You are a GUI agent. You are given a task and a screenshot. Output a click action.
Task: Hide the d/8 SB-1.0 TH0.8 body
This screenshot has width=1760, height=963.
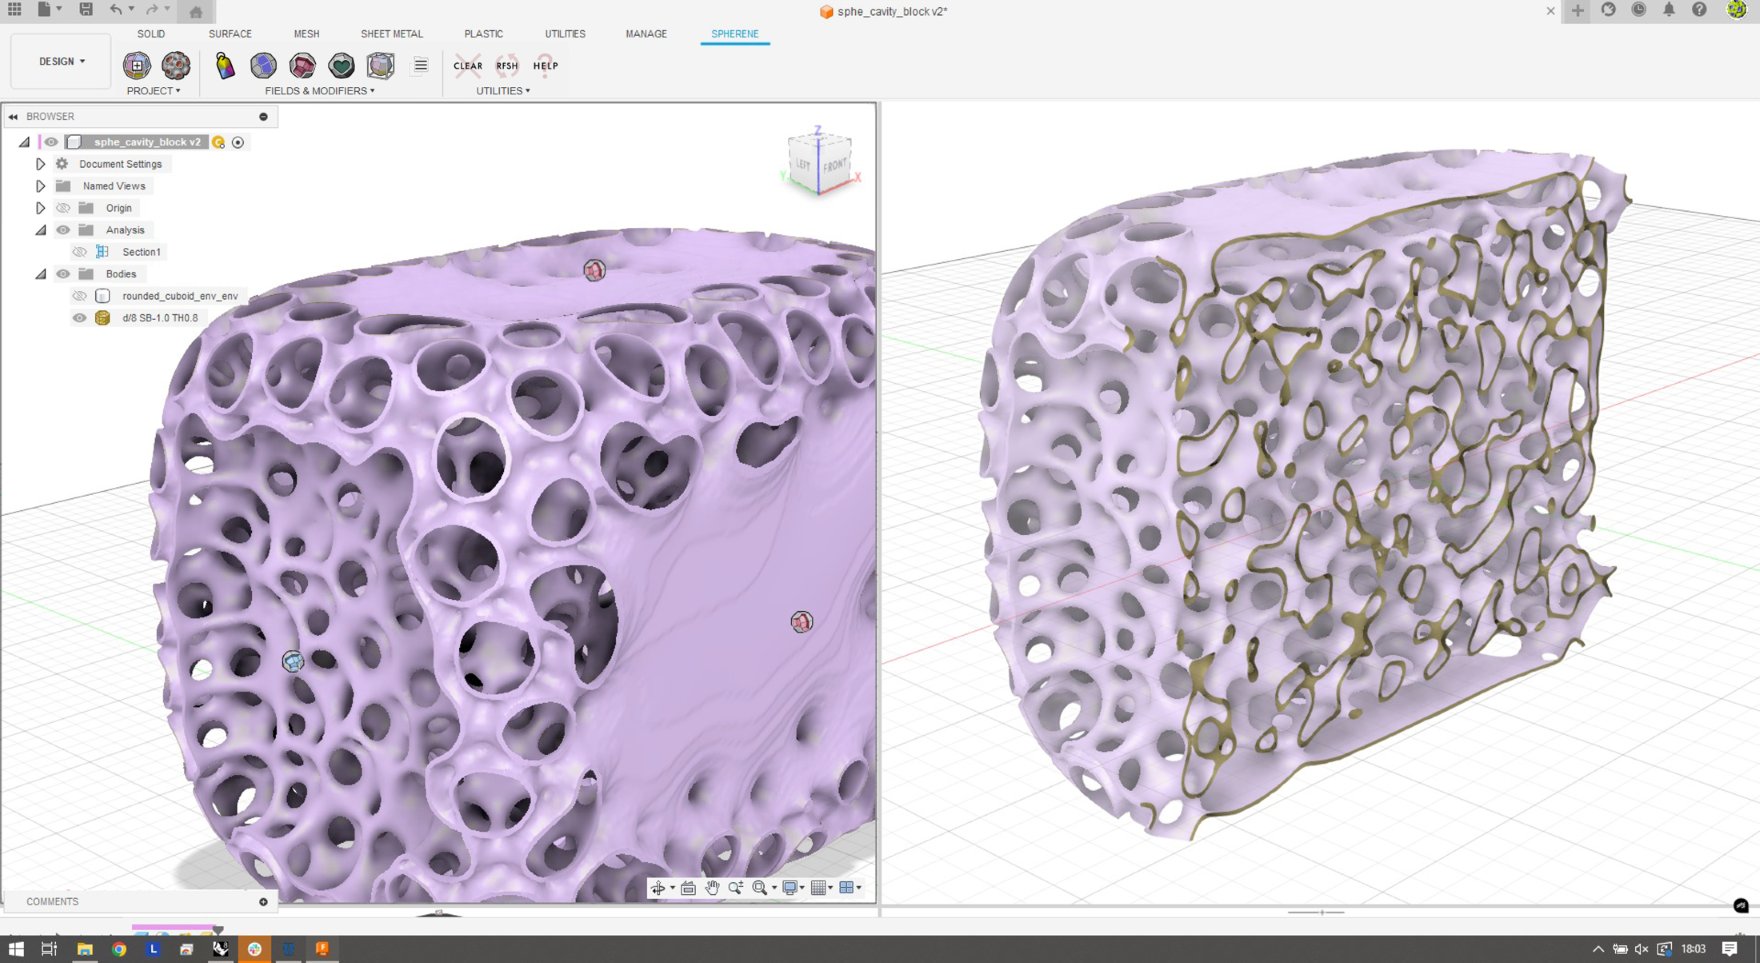(x=79, y=318)
